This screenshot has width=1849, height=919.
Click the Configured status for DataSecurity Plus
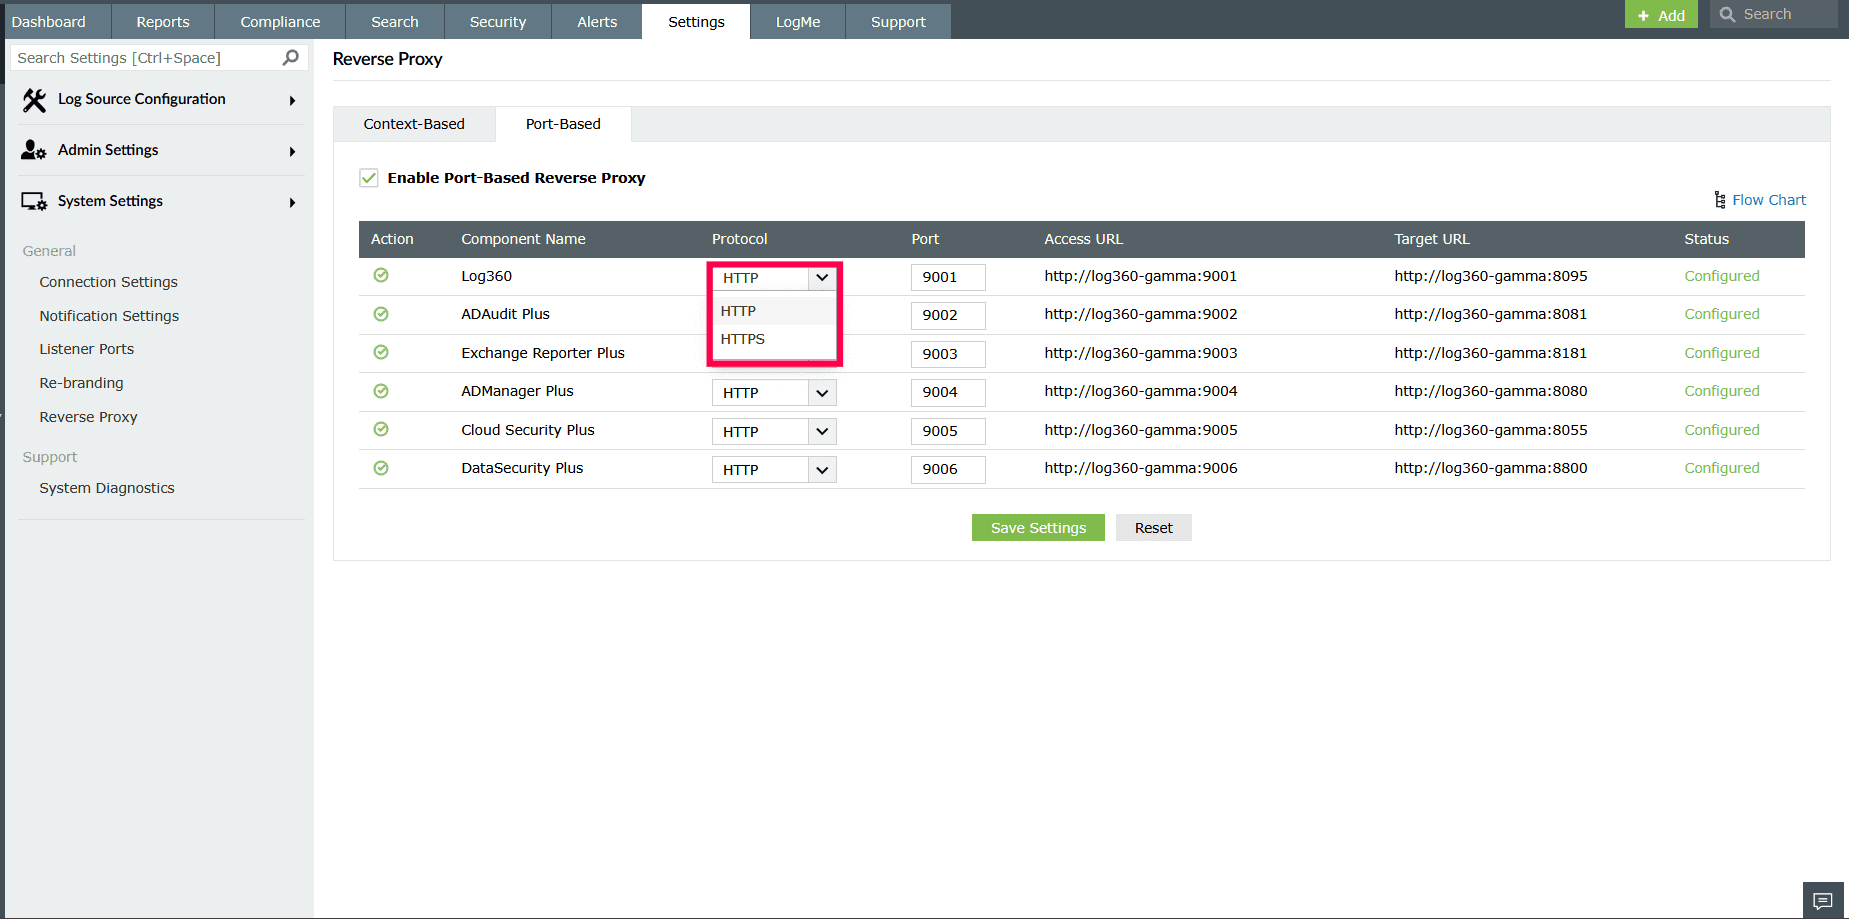click(x=1722, y=468)
